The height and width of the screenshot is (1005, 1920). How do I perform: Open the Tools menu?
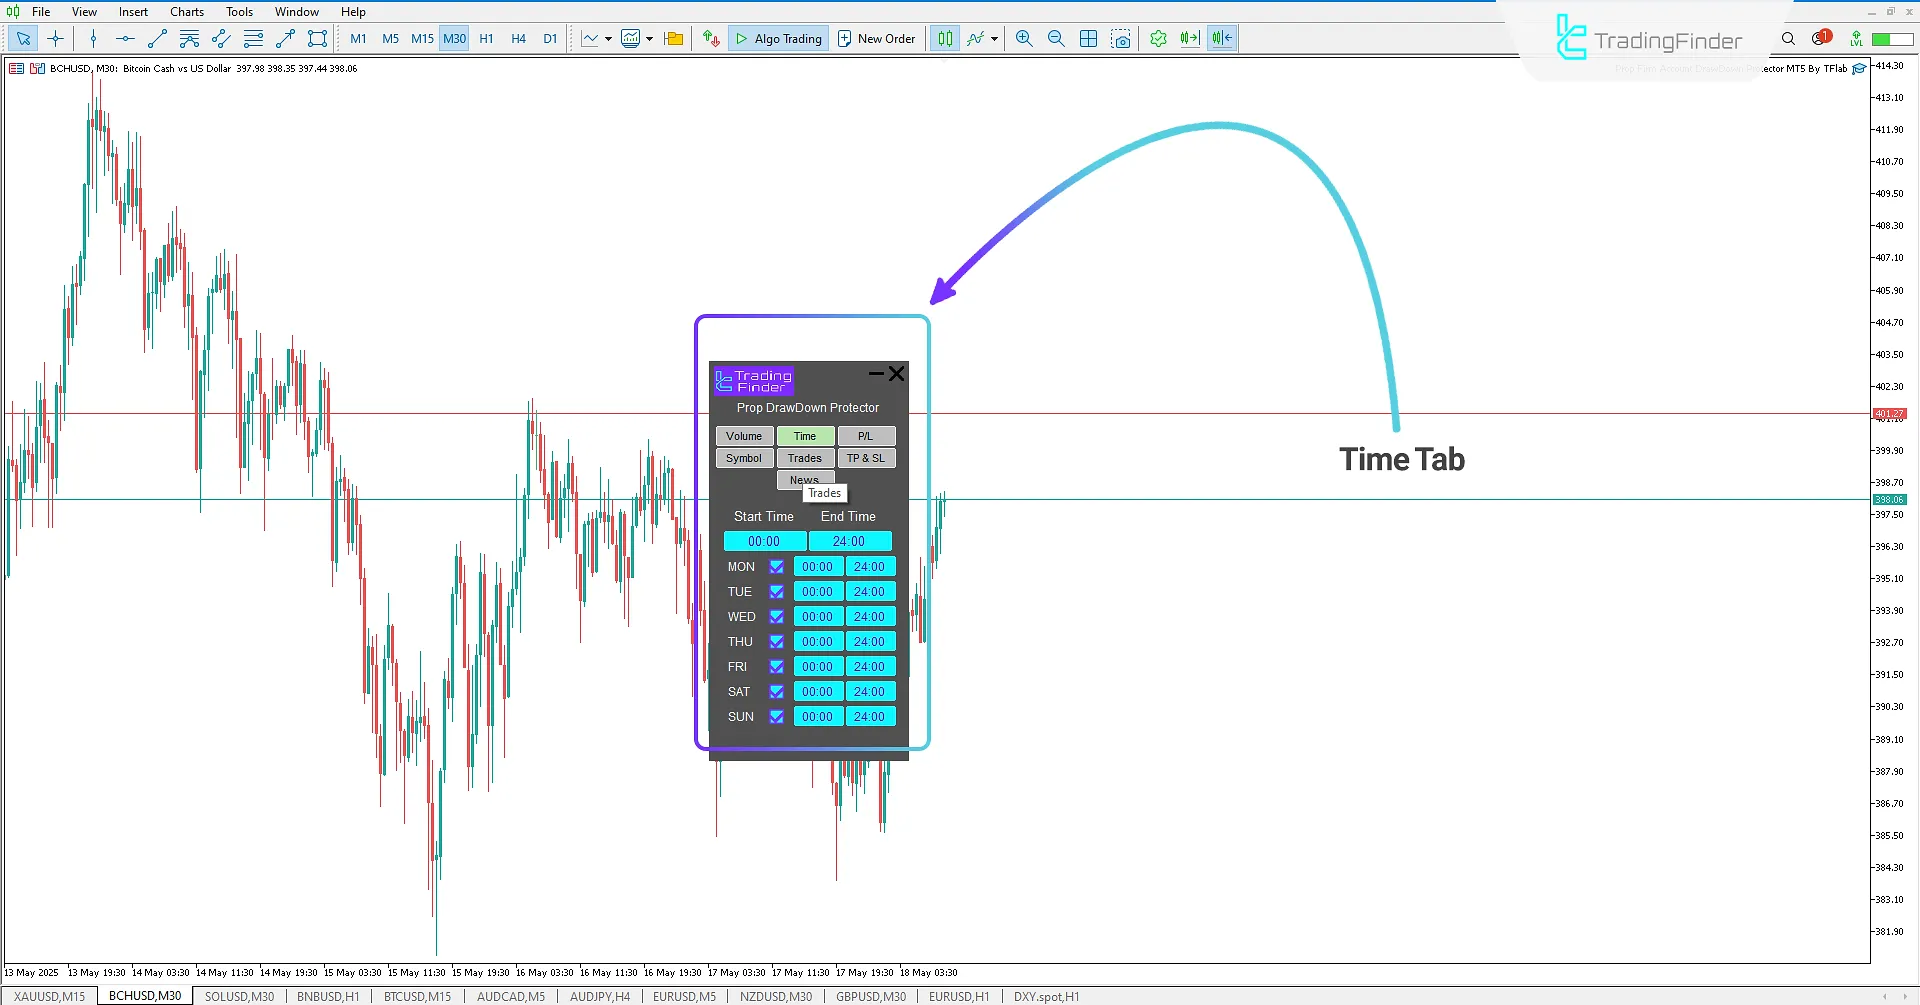pos(239,11)
